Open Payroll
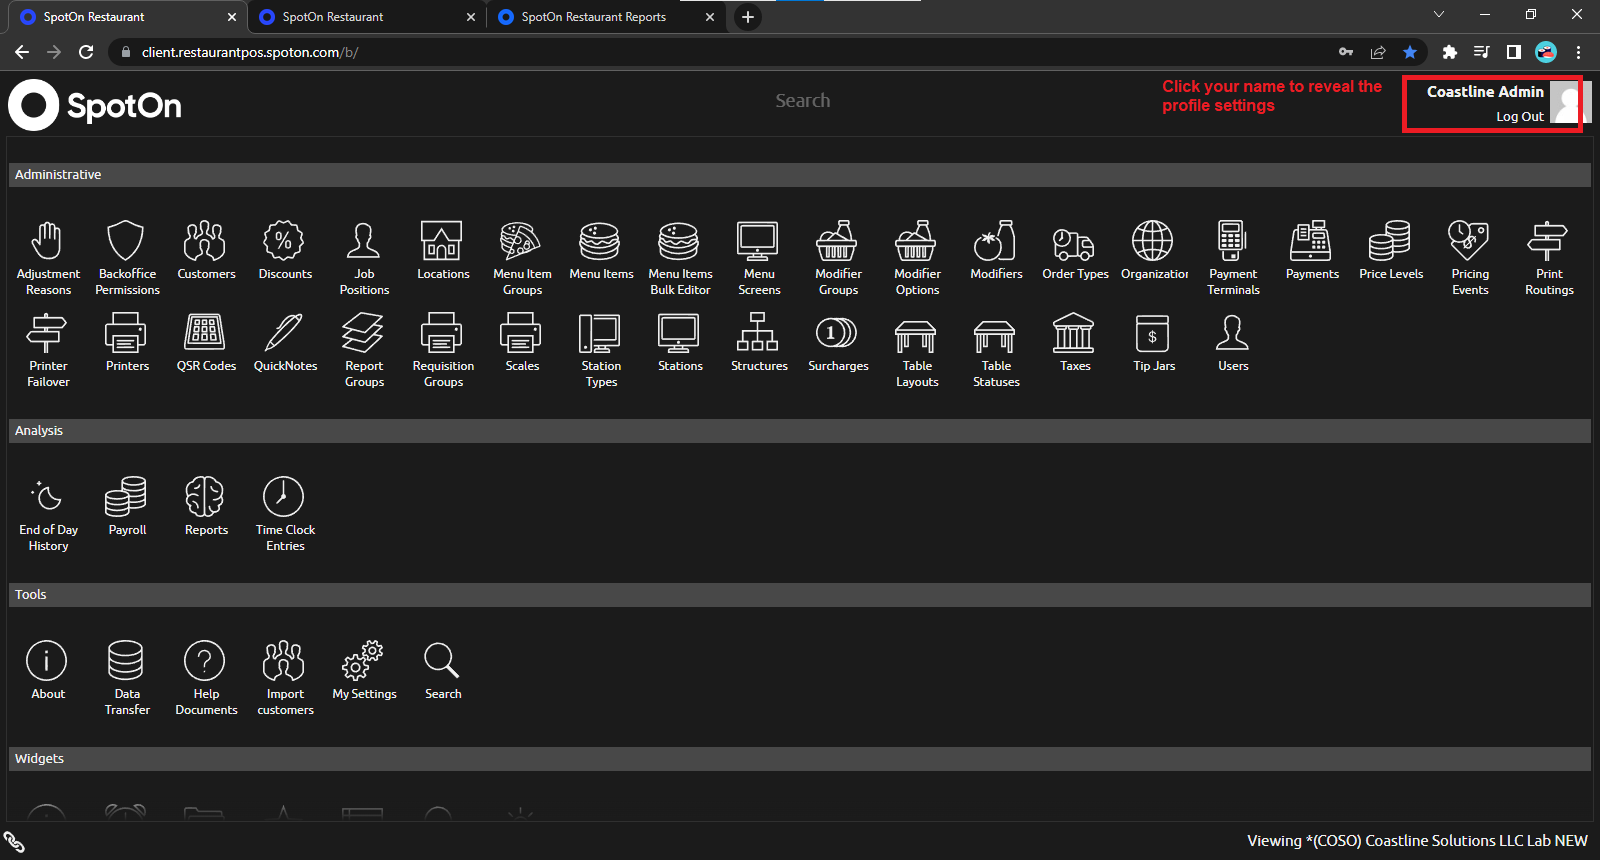The width and height of the screenshot is (1600, 860). (127, 506)
